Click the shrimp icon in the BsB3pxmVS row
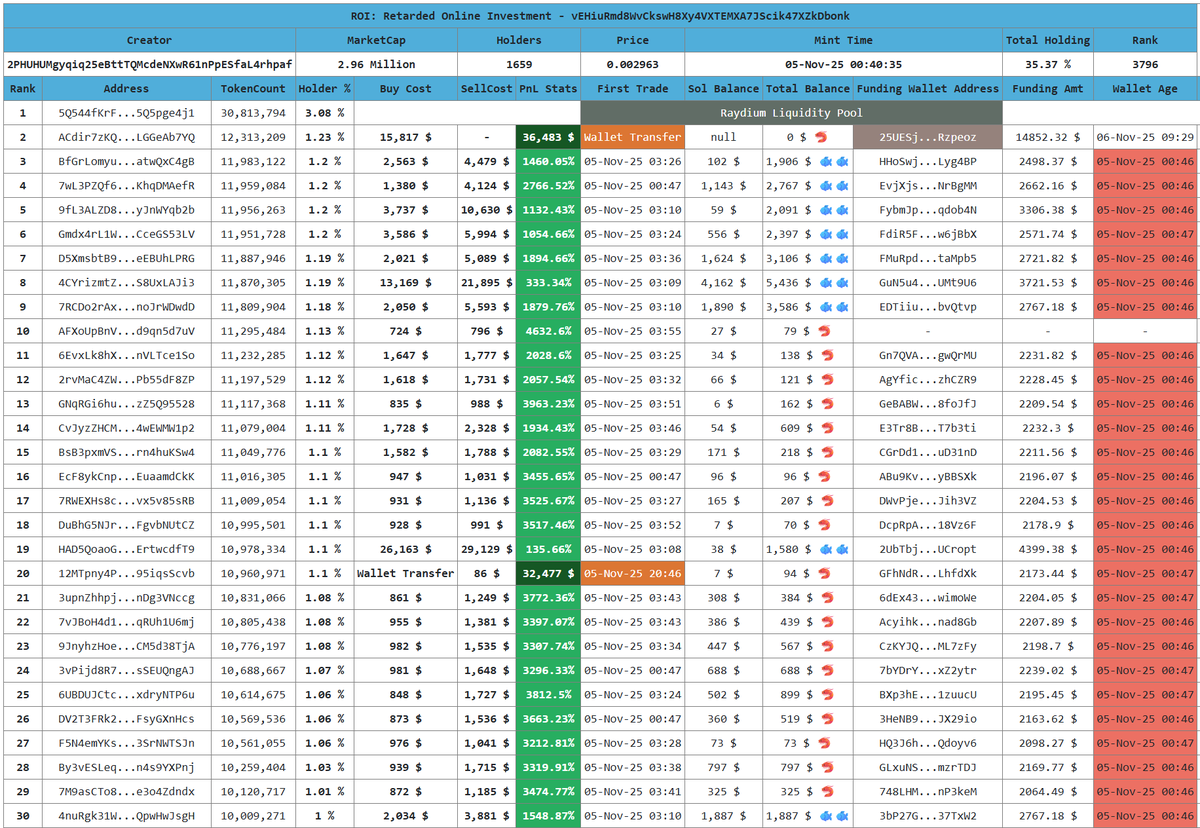The image size is (1200, 828). [x=827, y=452]
